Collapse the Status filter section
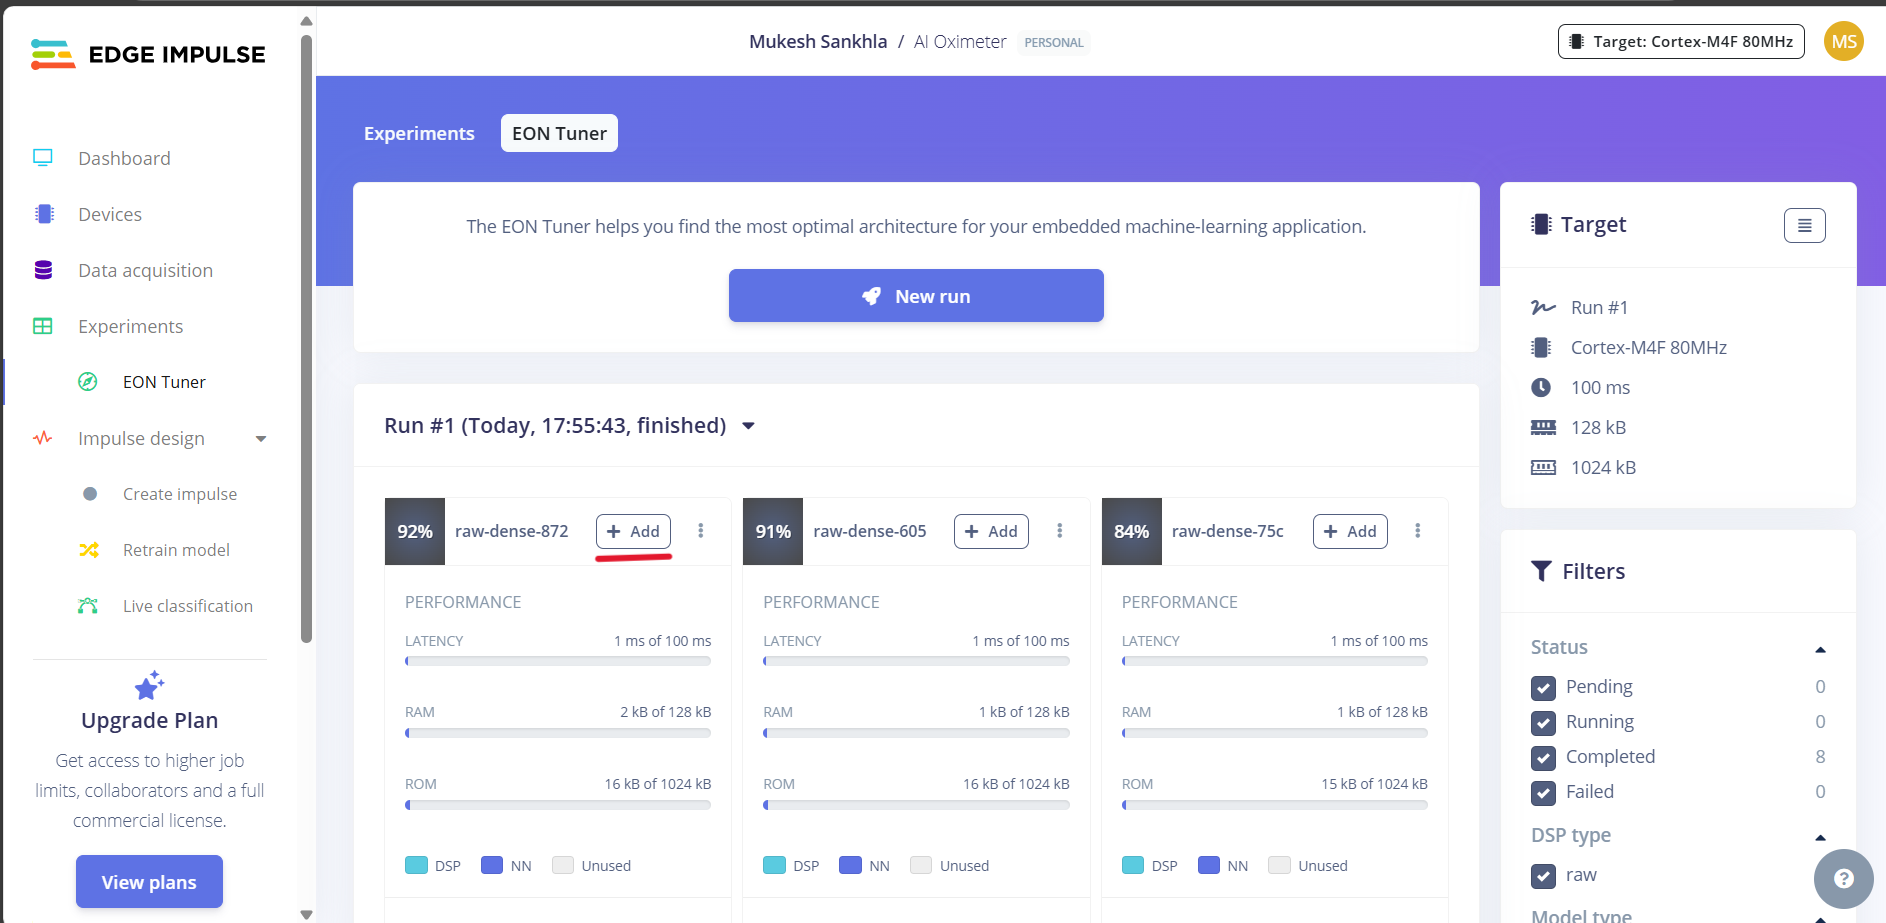Viewport: 1886px width, 923px height. tap(1820, 650)
